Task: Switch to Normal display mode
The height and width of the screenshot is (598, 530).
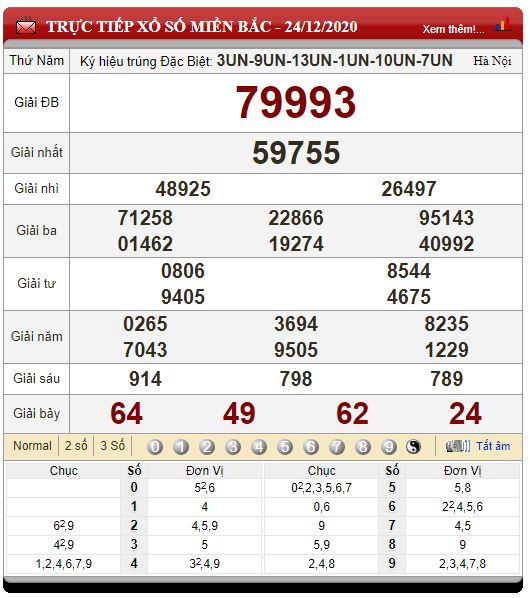Action: pos(32,445)
